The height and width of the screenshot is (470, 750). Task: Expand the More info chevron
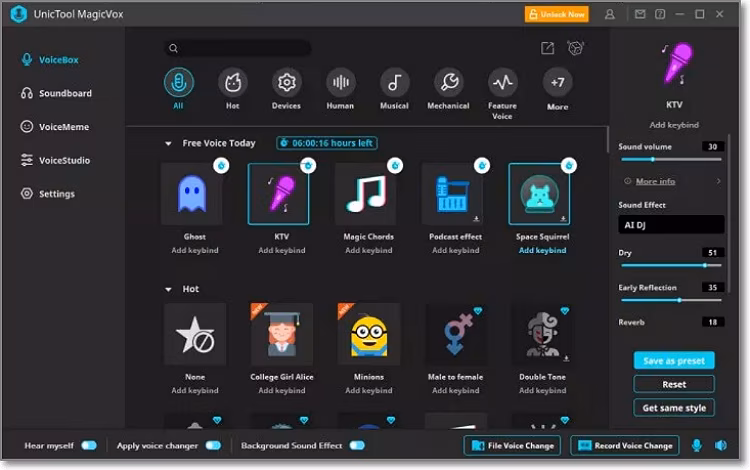click(718, 181)
